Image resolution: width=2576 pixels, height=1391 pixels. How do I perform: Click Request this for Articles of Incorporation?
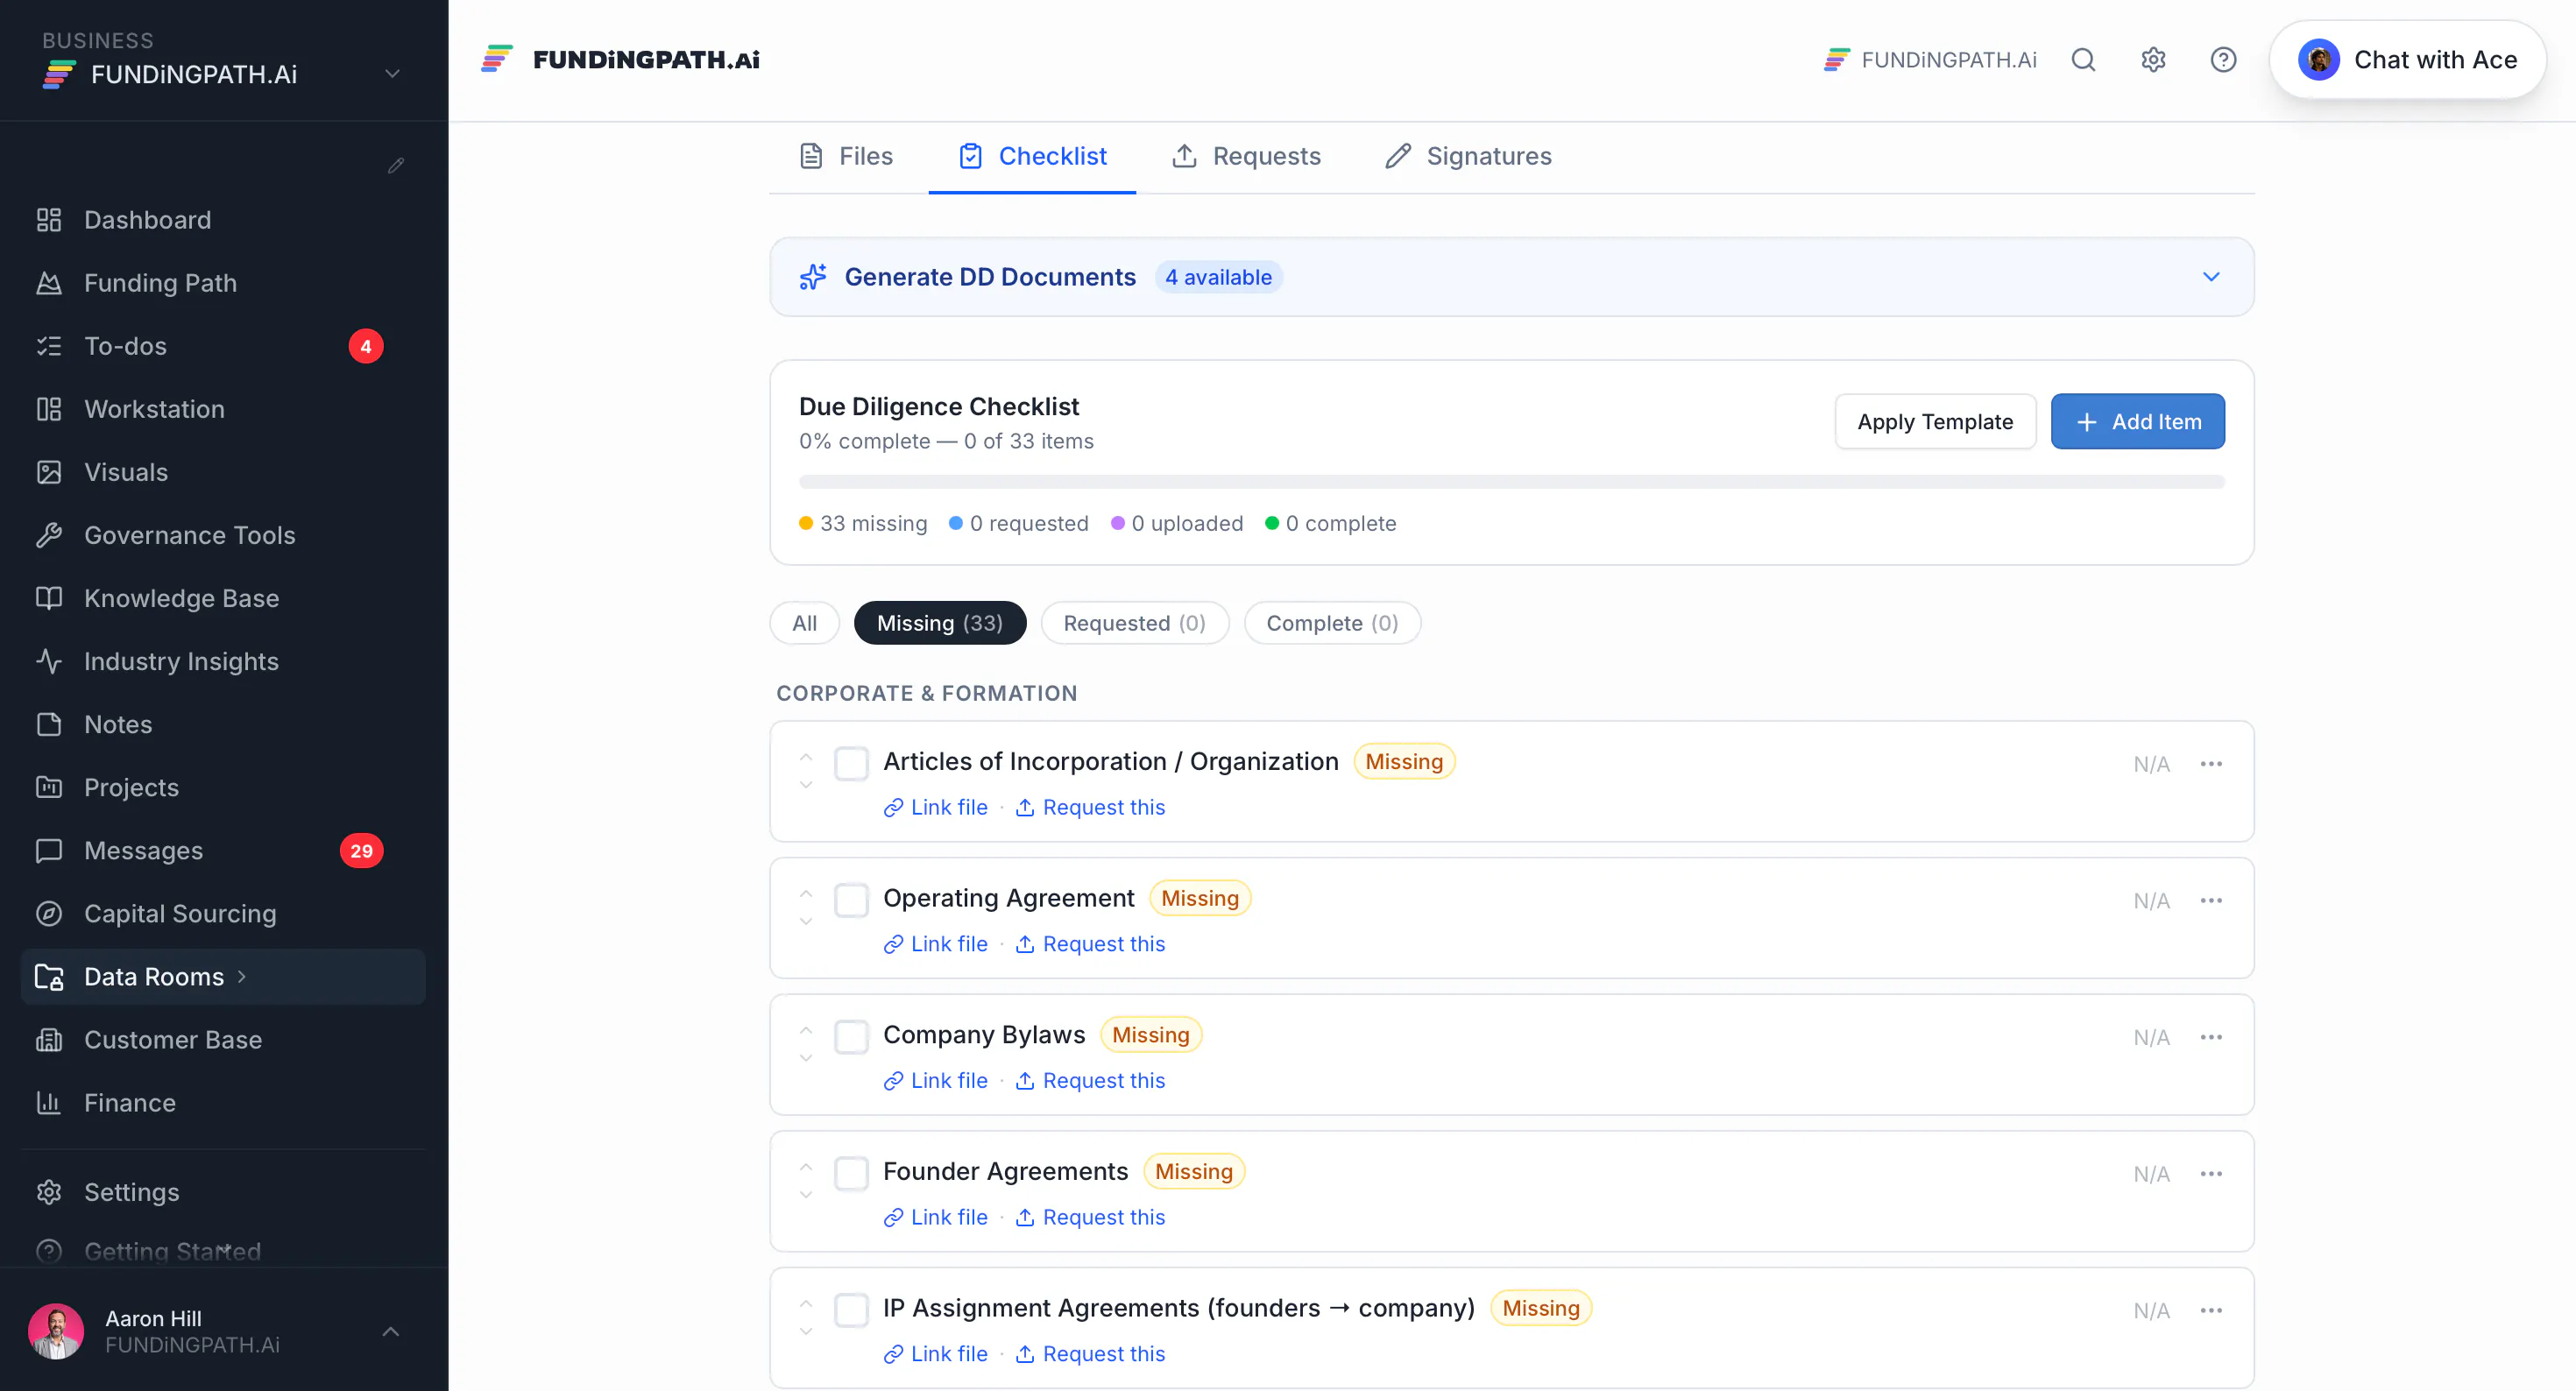click(x=1090, y=808)
